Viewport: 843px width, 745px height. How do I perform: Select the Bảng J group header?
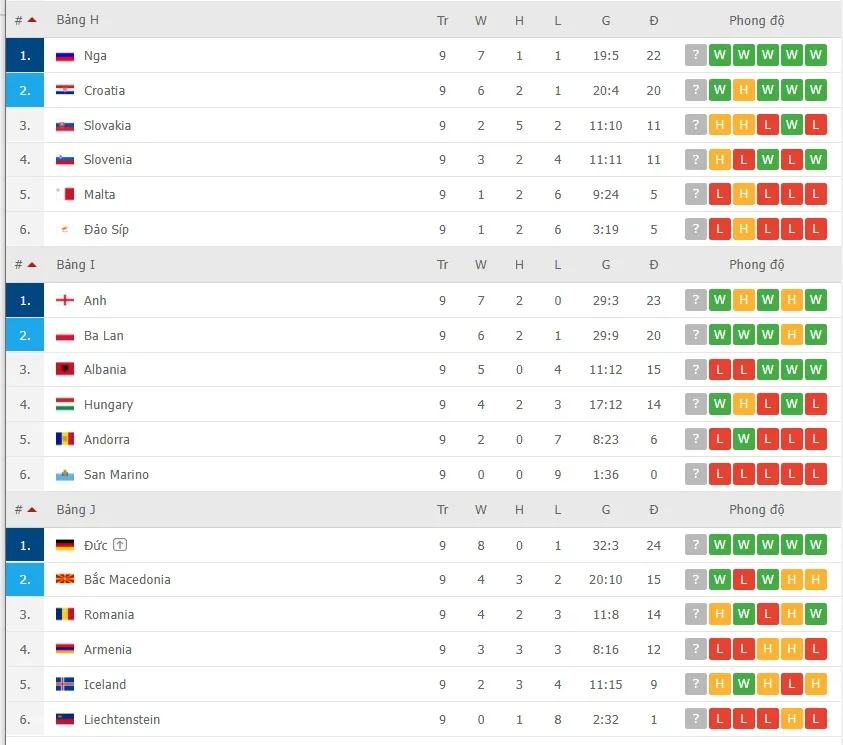click(x=75, y=509)
